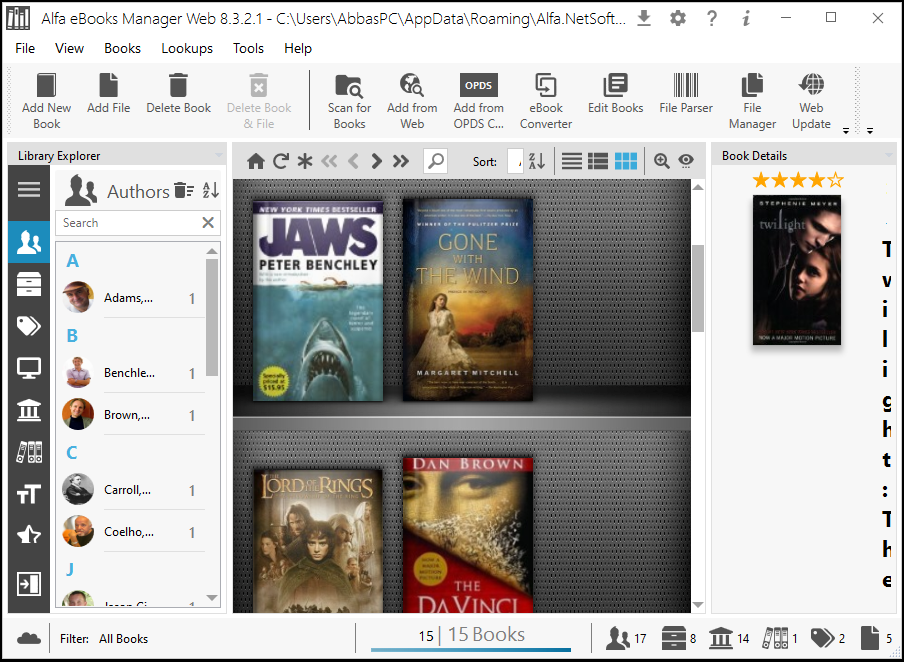Open Add from OPDS Catalog
Image resolution: width=904 pixels, height=662 pixels.
coord(479,101)
